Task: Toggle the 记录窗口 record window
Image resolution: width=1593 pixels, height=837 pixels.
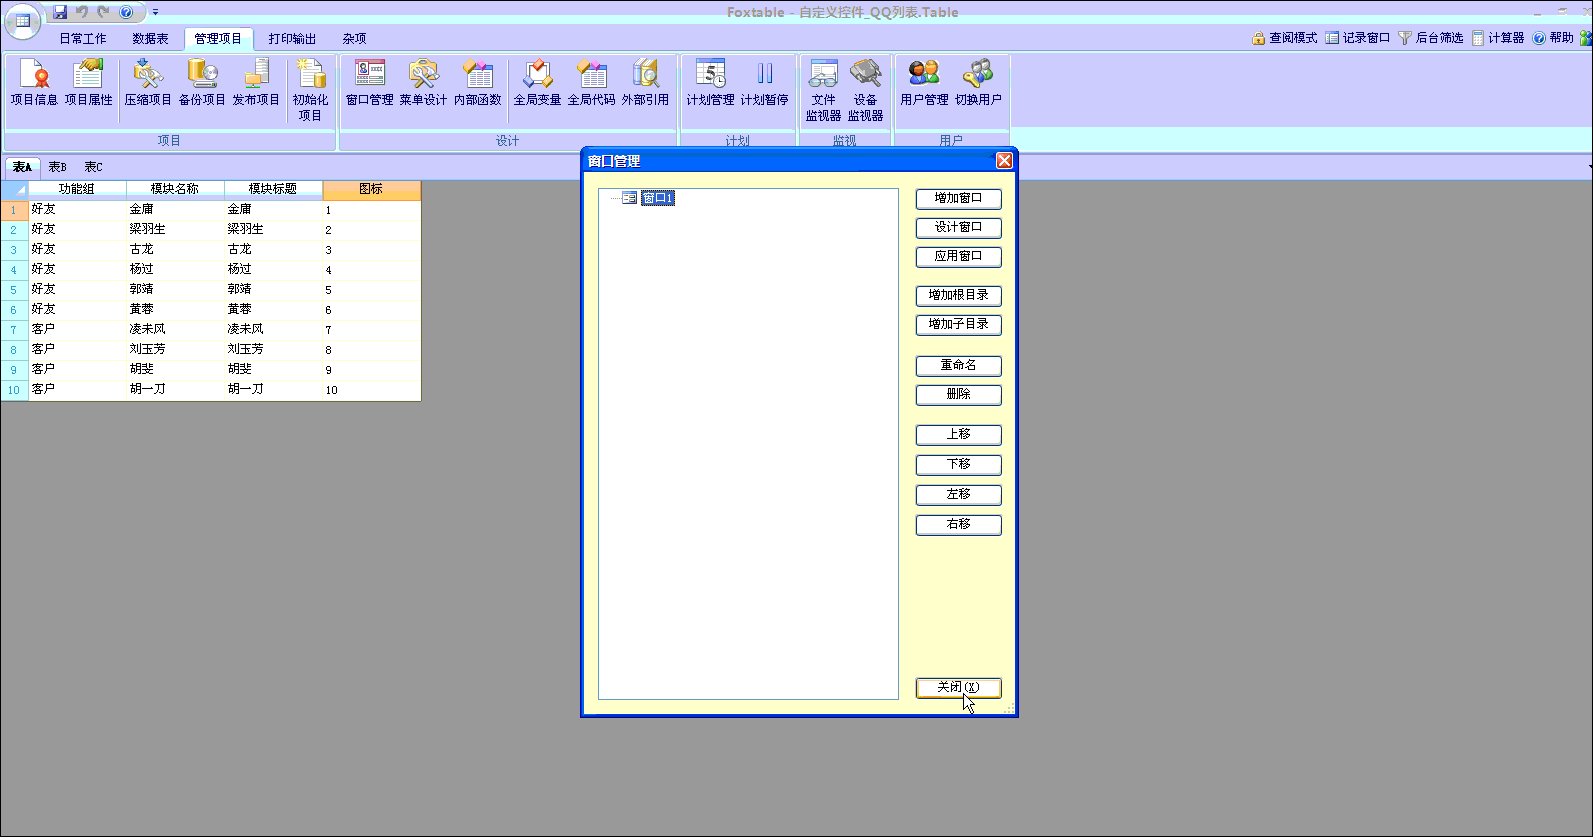Action: [x=1357, y=38]
